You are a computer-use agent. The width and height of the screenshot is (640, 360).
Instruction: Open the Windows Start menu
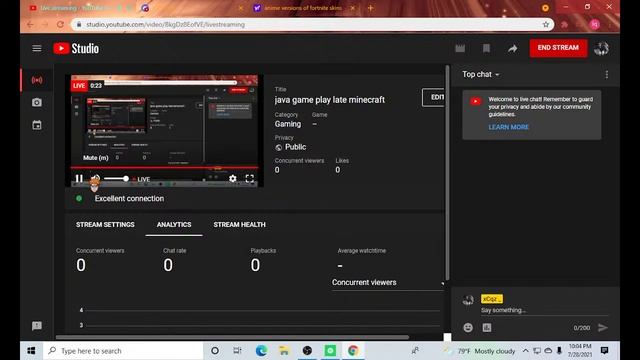pyautogui.click(x=31, y=351)
